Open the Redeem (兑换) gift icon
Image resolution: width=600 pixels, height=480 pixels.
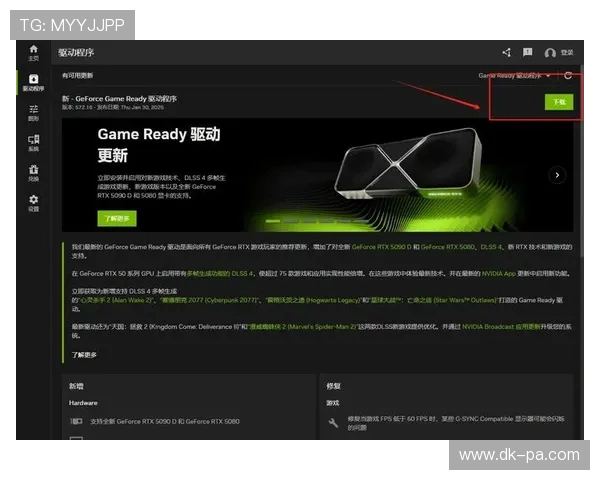click(33, 172)
